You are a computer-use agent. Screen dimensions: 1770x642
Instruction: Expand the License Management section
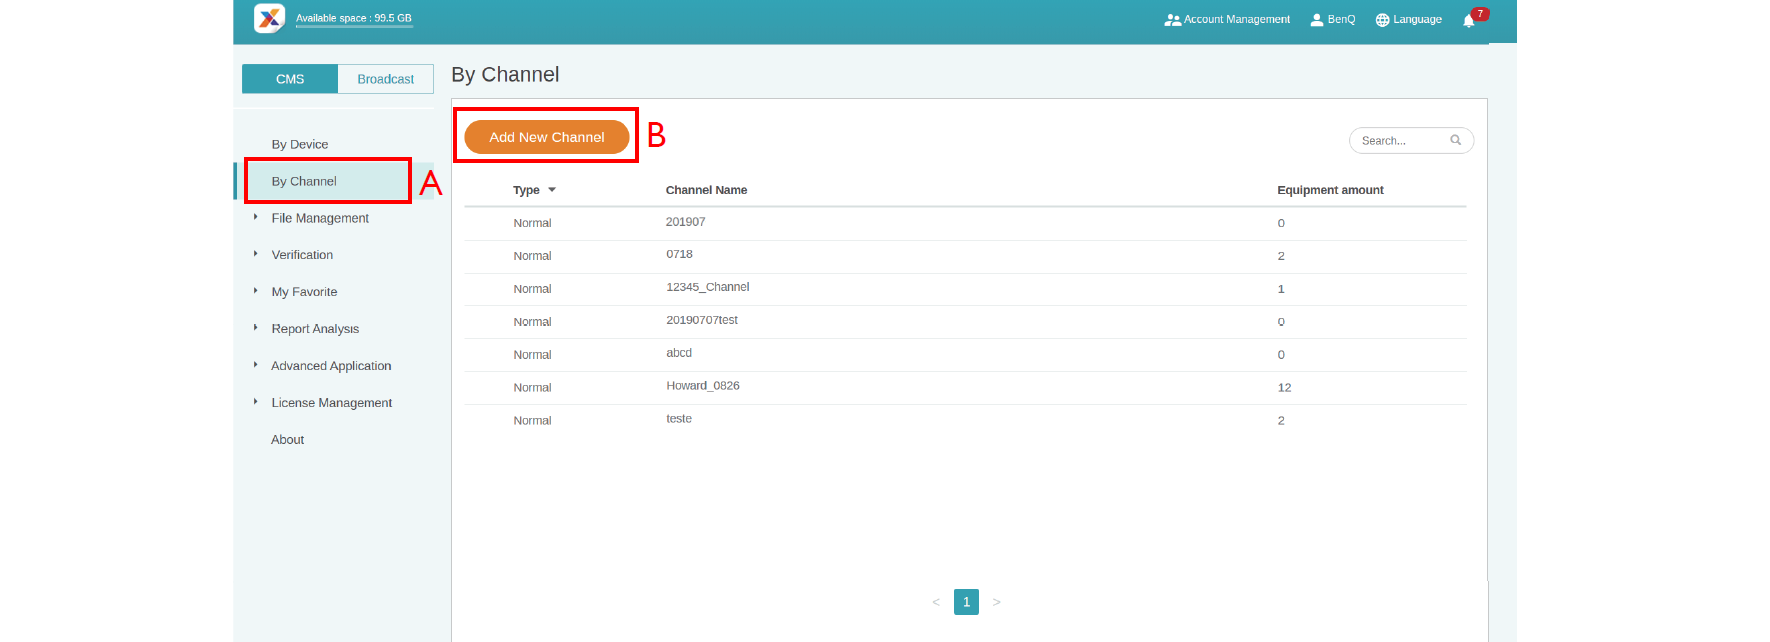(x=331, y=403)
